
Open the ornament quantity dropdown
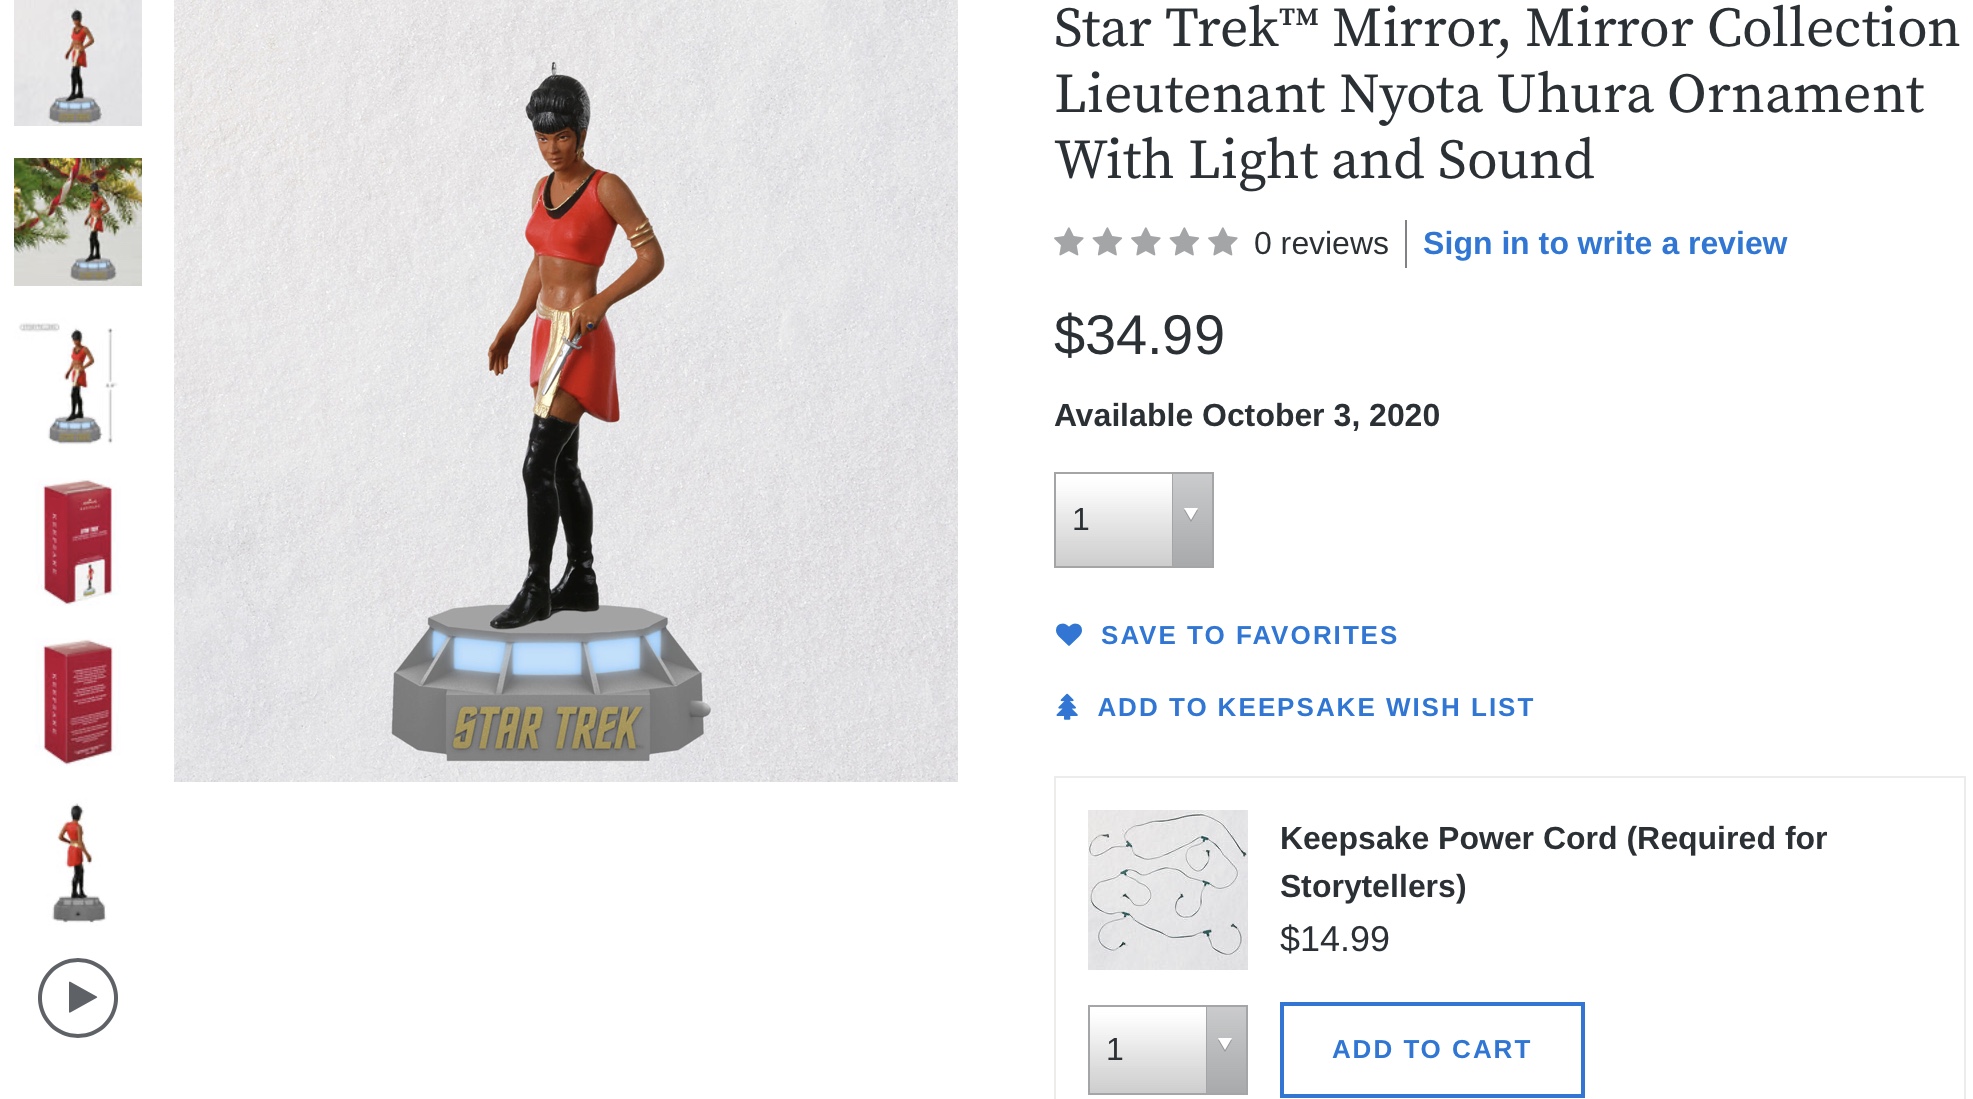[x=1134, y=520]
